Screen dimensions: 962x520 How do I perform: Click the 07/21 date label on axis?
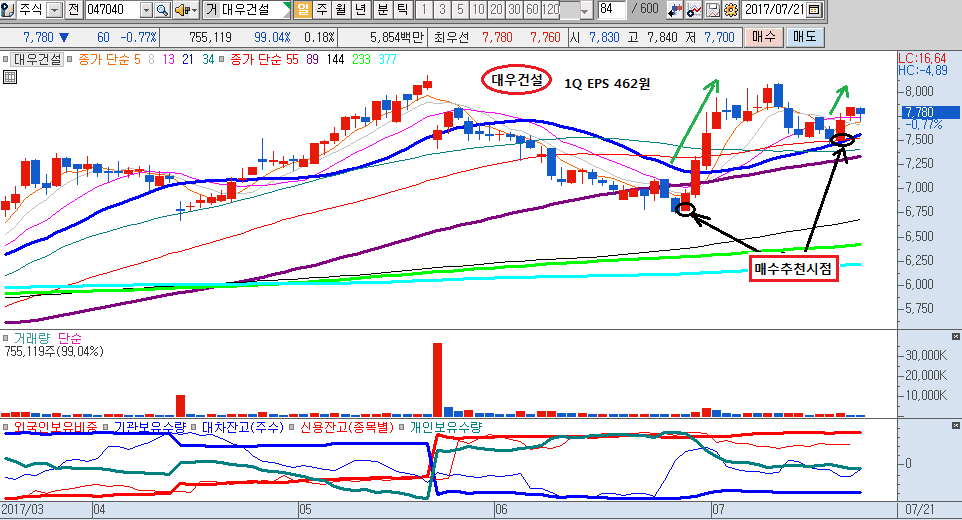[x=920, y=510]
